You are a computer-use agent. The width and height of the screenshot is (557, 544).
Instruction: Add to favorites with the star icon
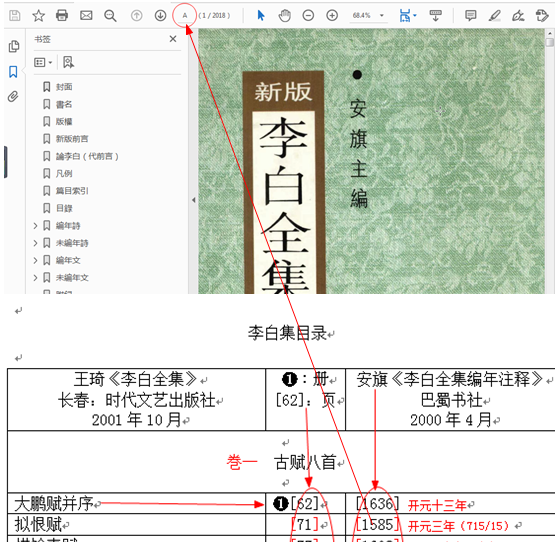(38, 16)
